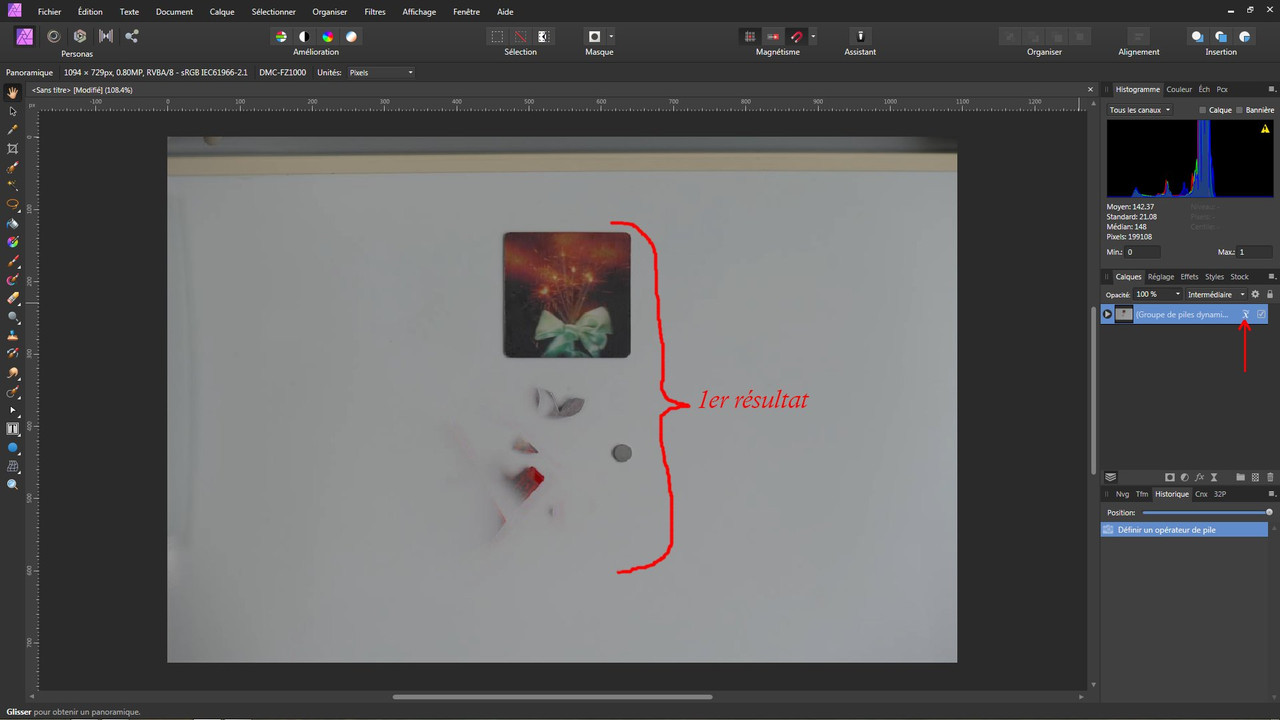Open the Filtres menu
Screen dimensions: 1280x720
374,11
